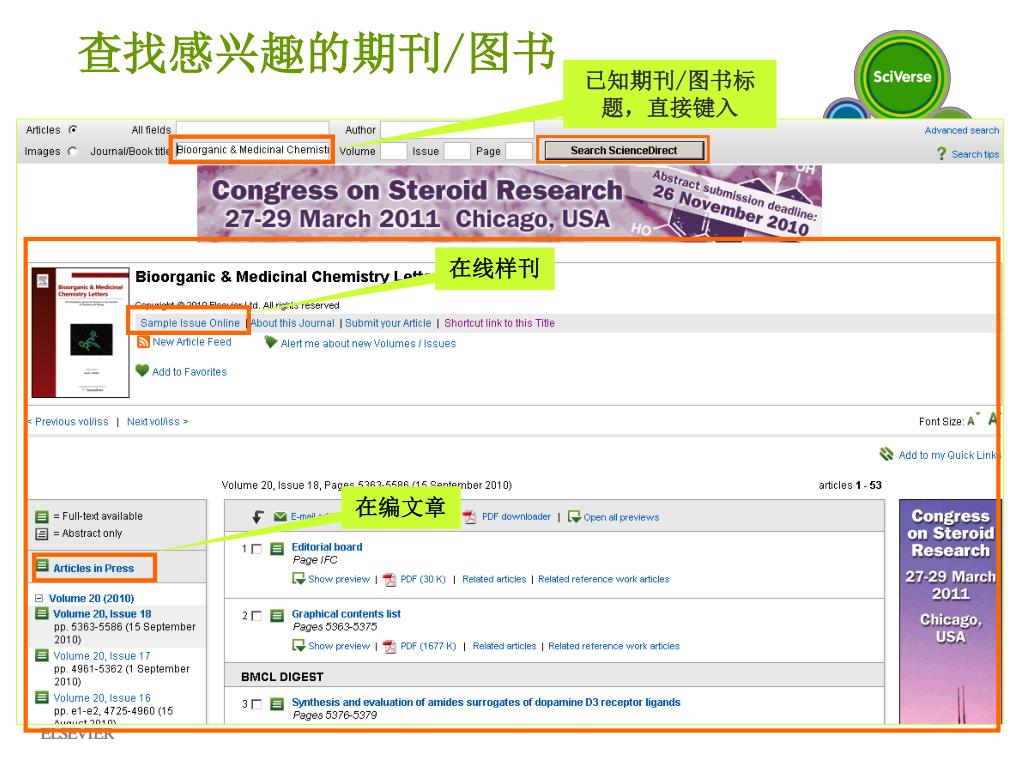Screen dimensions: 1024x768
Task: Click the All fields input box
Action: (252, 129)
